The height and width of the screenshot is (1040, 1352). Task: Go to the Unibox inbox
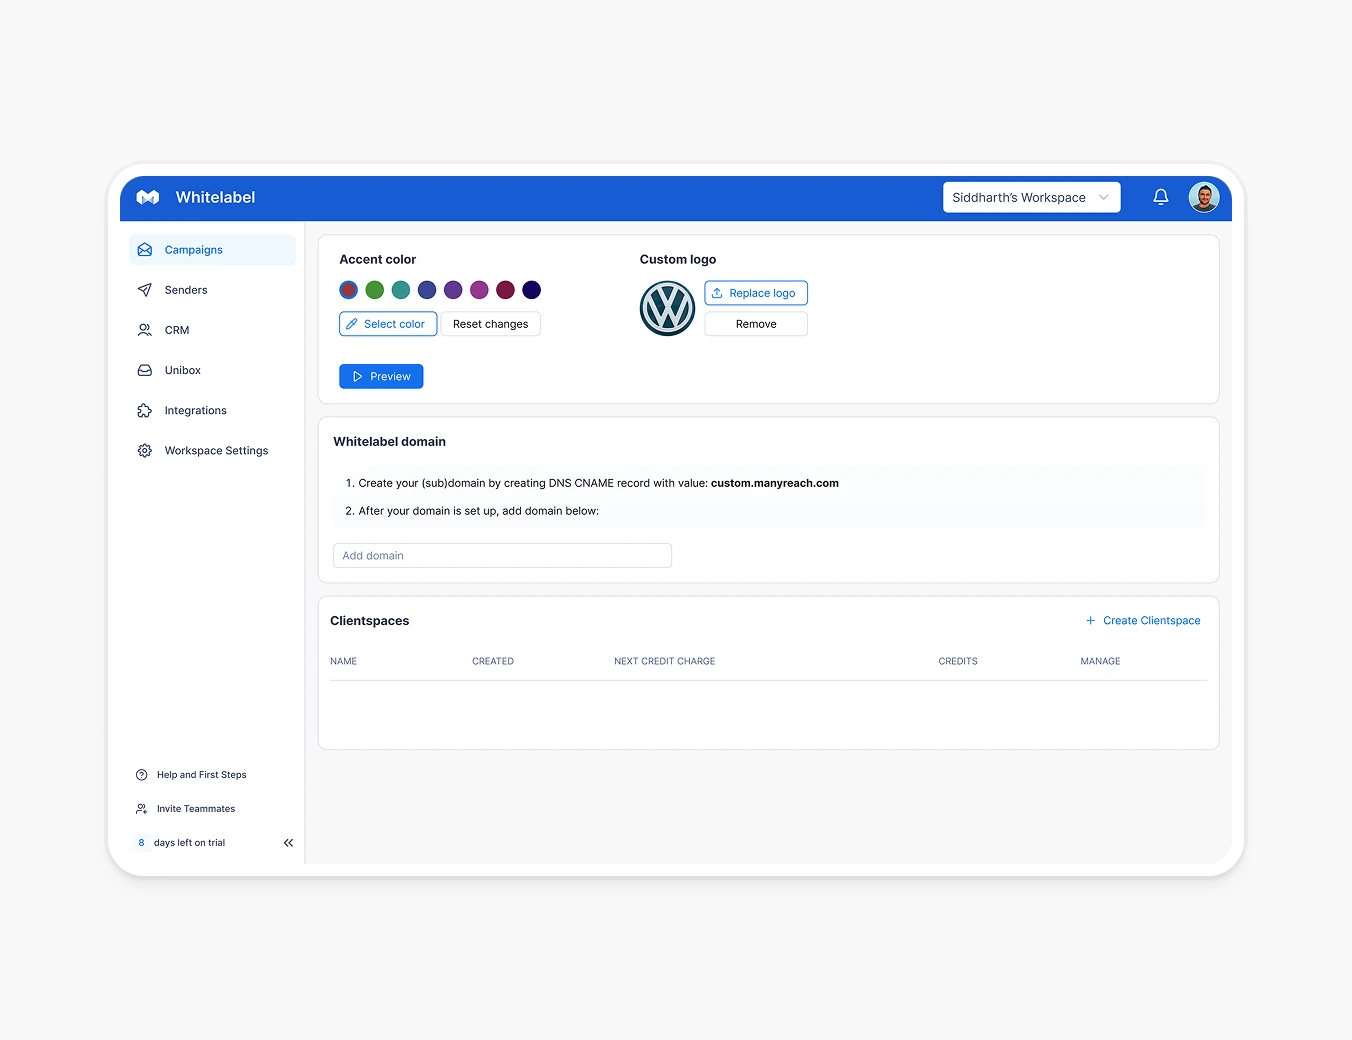coord(182,369)
